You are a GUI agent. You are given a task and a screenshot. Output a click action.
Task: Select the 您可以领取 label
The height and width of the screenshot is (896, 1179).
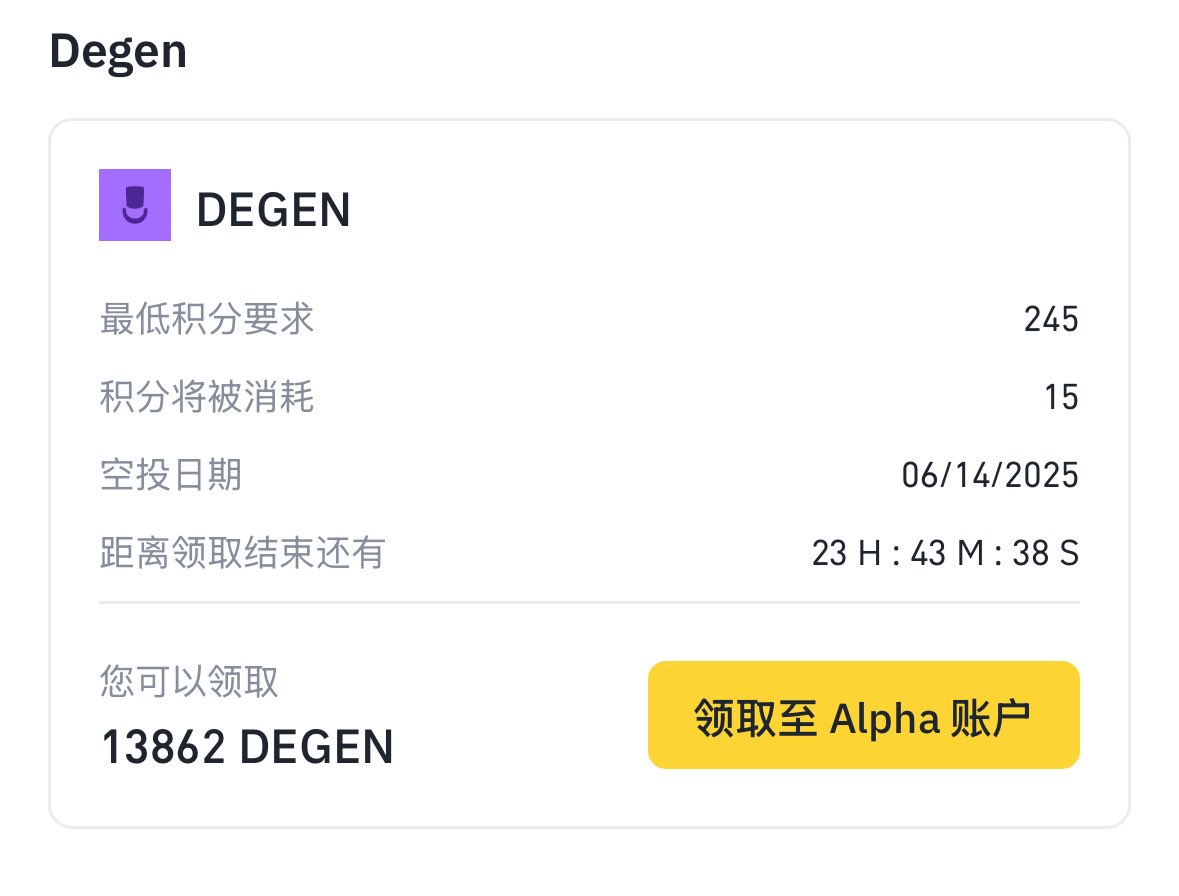tap(189, 682)
